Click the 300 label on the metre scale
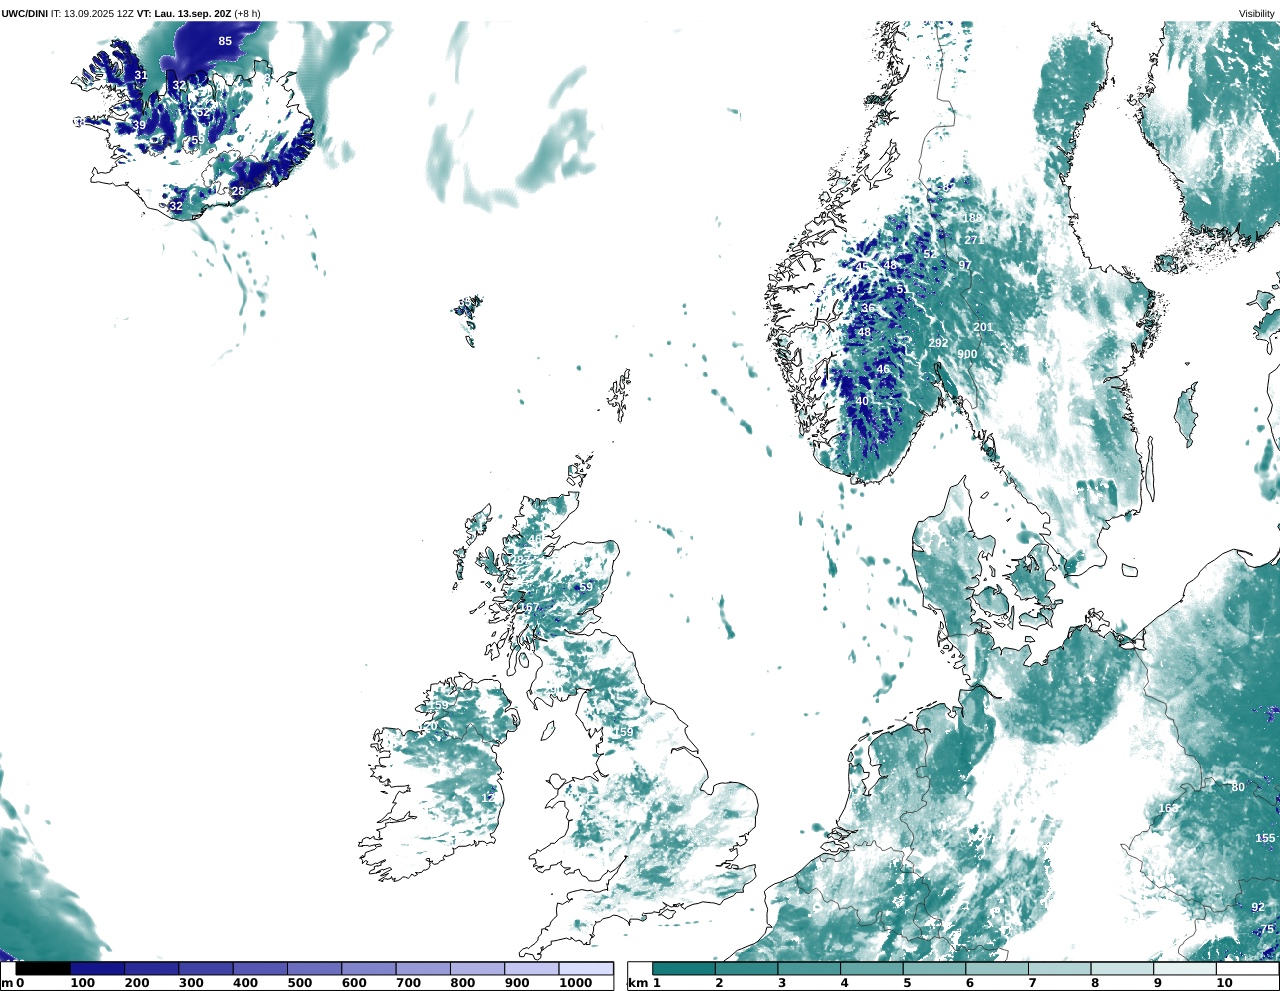This screenshot has height=991, width=1280. pyautogui.click(x=191, y=983)
